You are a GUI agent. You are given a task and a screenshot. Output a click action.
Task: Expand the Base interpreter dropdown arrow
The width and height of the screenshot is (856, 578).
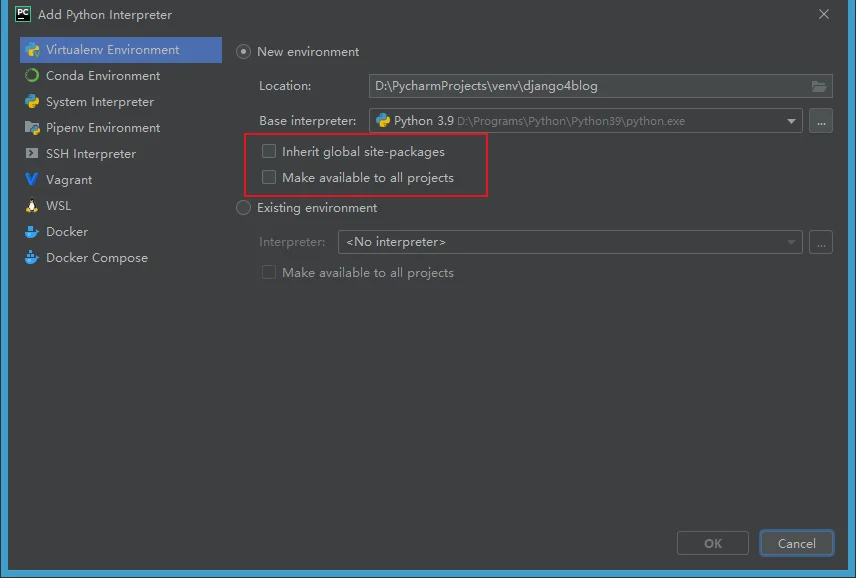pyautogui.click(x=791, y=121)
